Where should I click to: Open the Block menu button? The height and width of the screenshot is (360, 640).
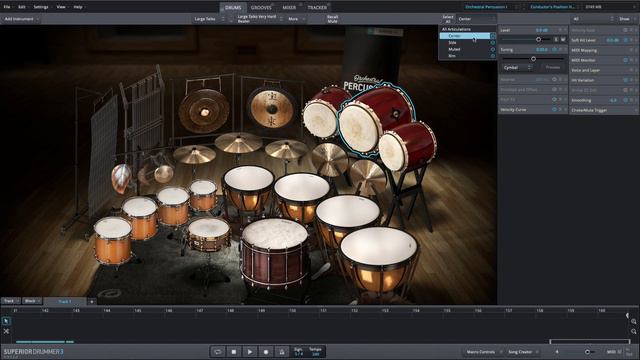pyautogui.click(x=32, y=301)
